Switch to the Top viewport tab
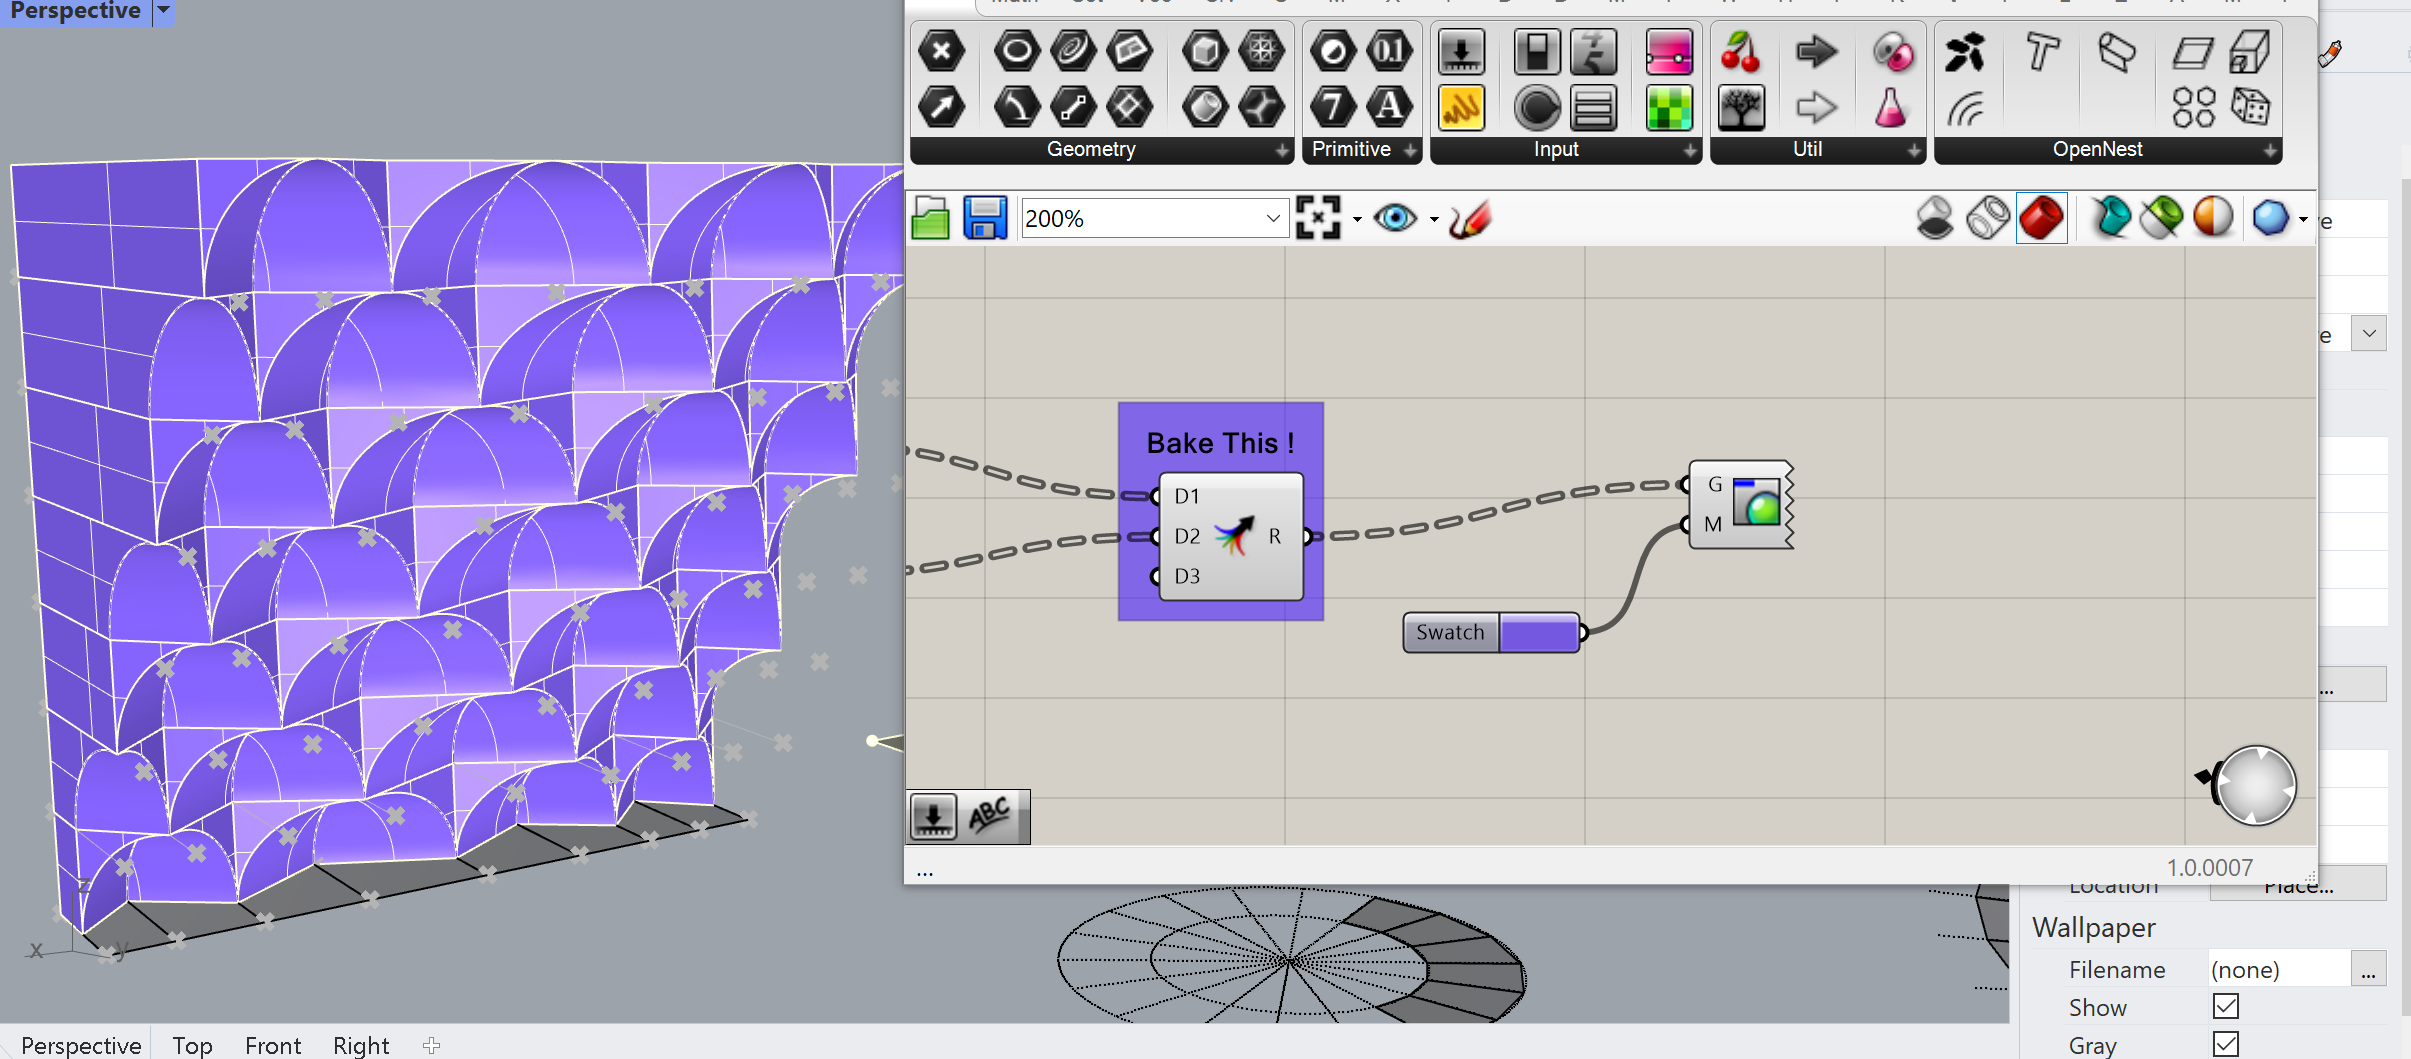Image resolution: width=2411 pixels, height=1059 pixels. click(192, 1044)
